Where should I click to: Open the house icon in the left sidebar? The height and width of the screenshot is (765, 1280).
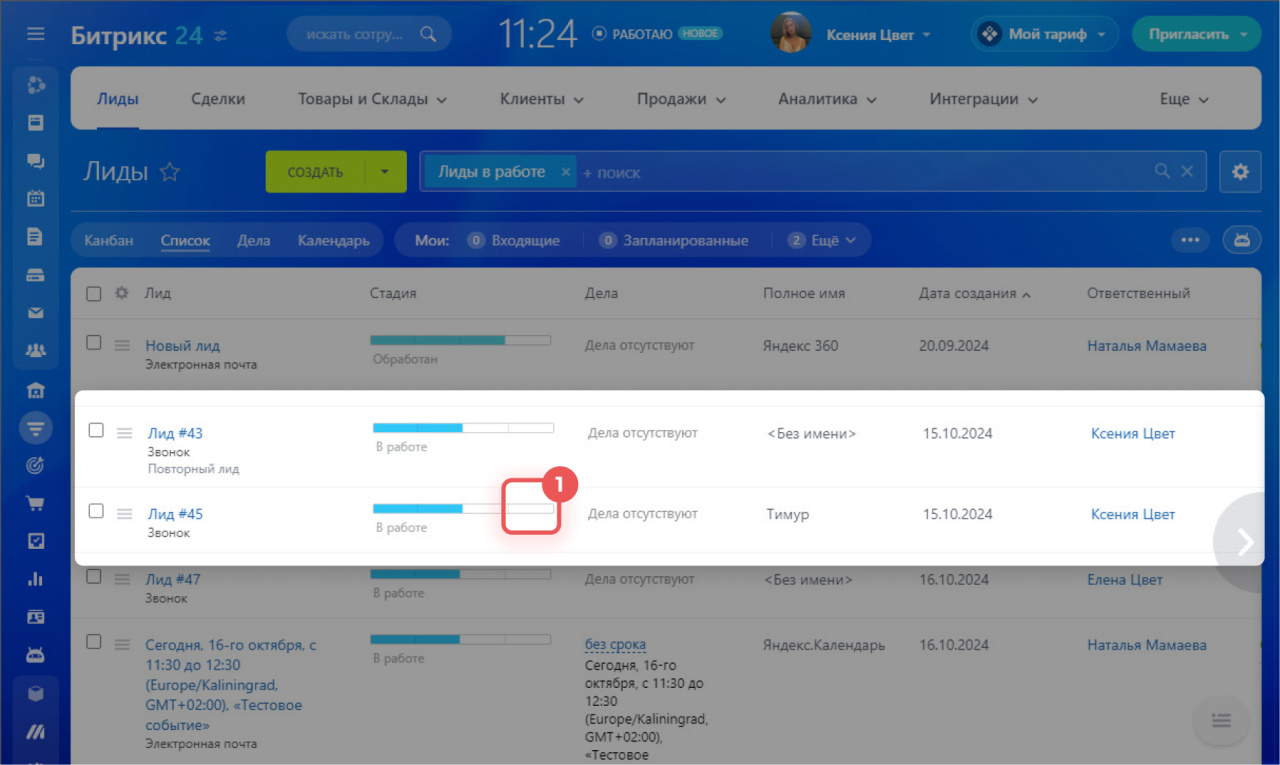(36, 390)
